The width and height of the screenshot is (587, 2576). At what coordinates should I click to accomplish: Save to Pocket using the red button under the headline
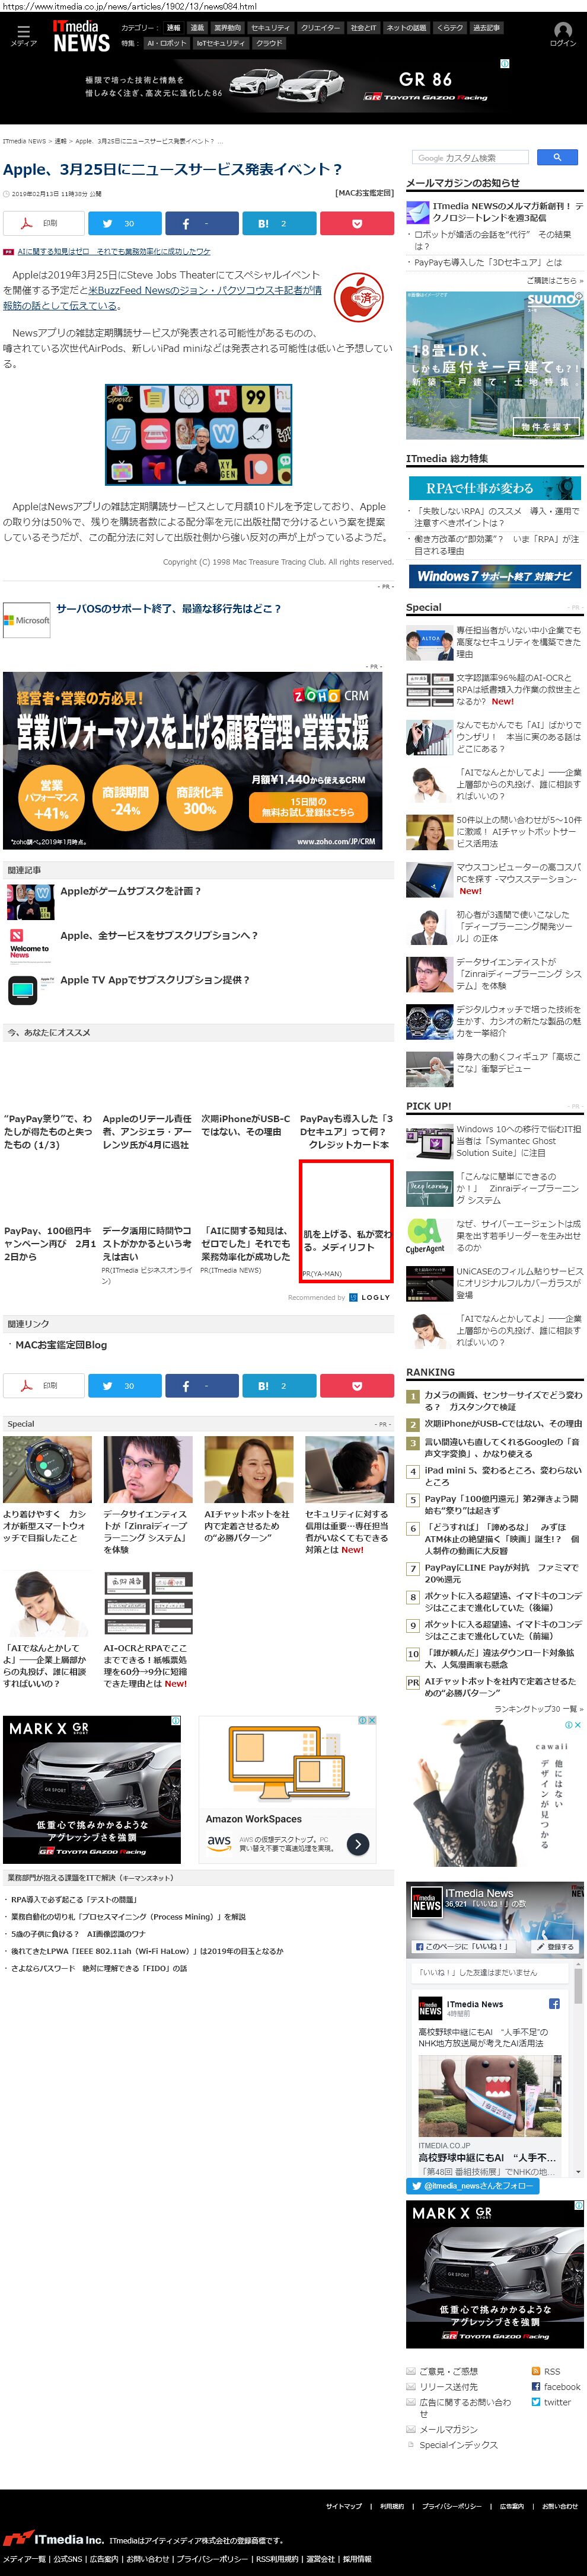coord(357,223)
